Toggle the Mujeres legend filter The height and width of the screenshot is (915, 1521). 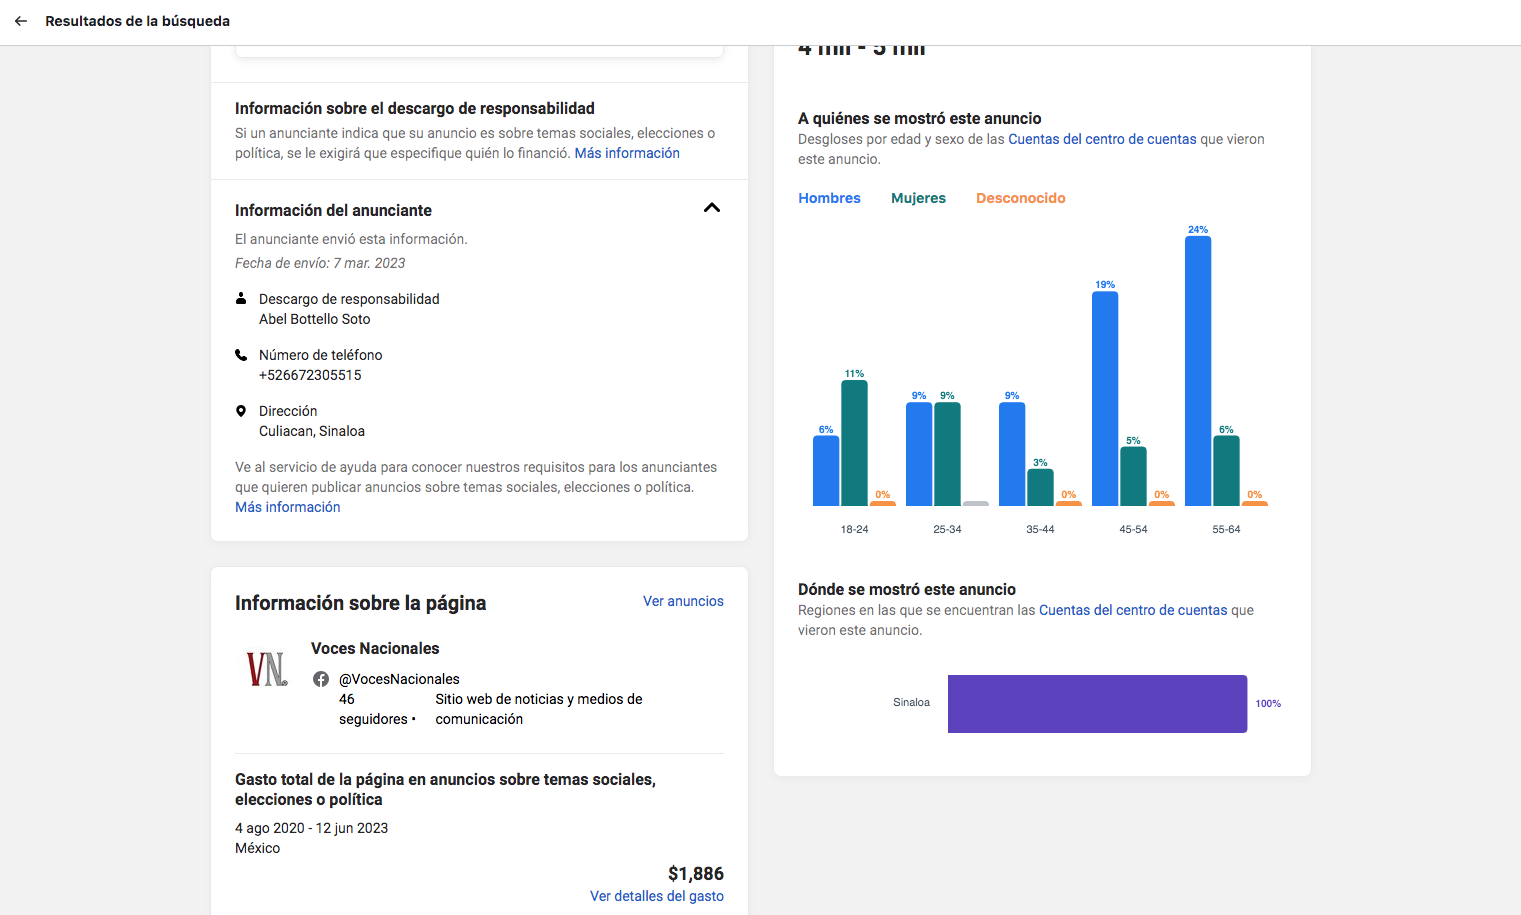pos(918,198)
